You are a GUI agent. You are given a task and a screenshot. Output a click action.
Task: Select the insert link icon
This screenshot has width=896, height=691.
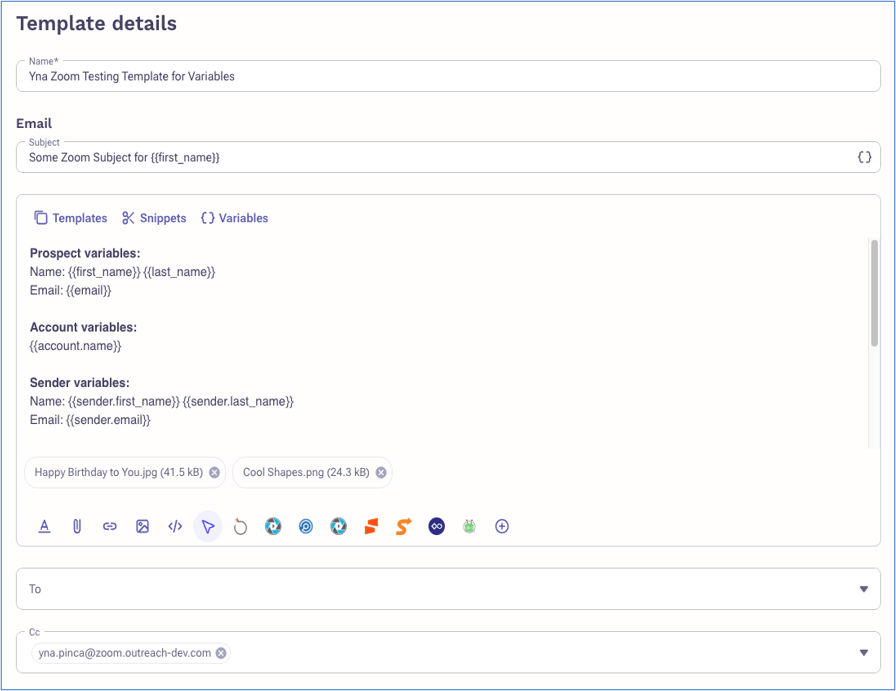point(110,526)
